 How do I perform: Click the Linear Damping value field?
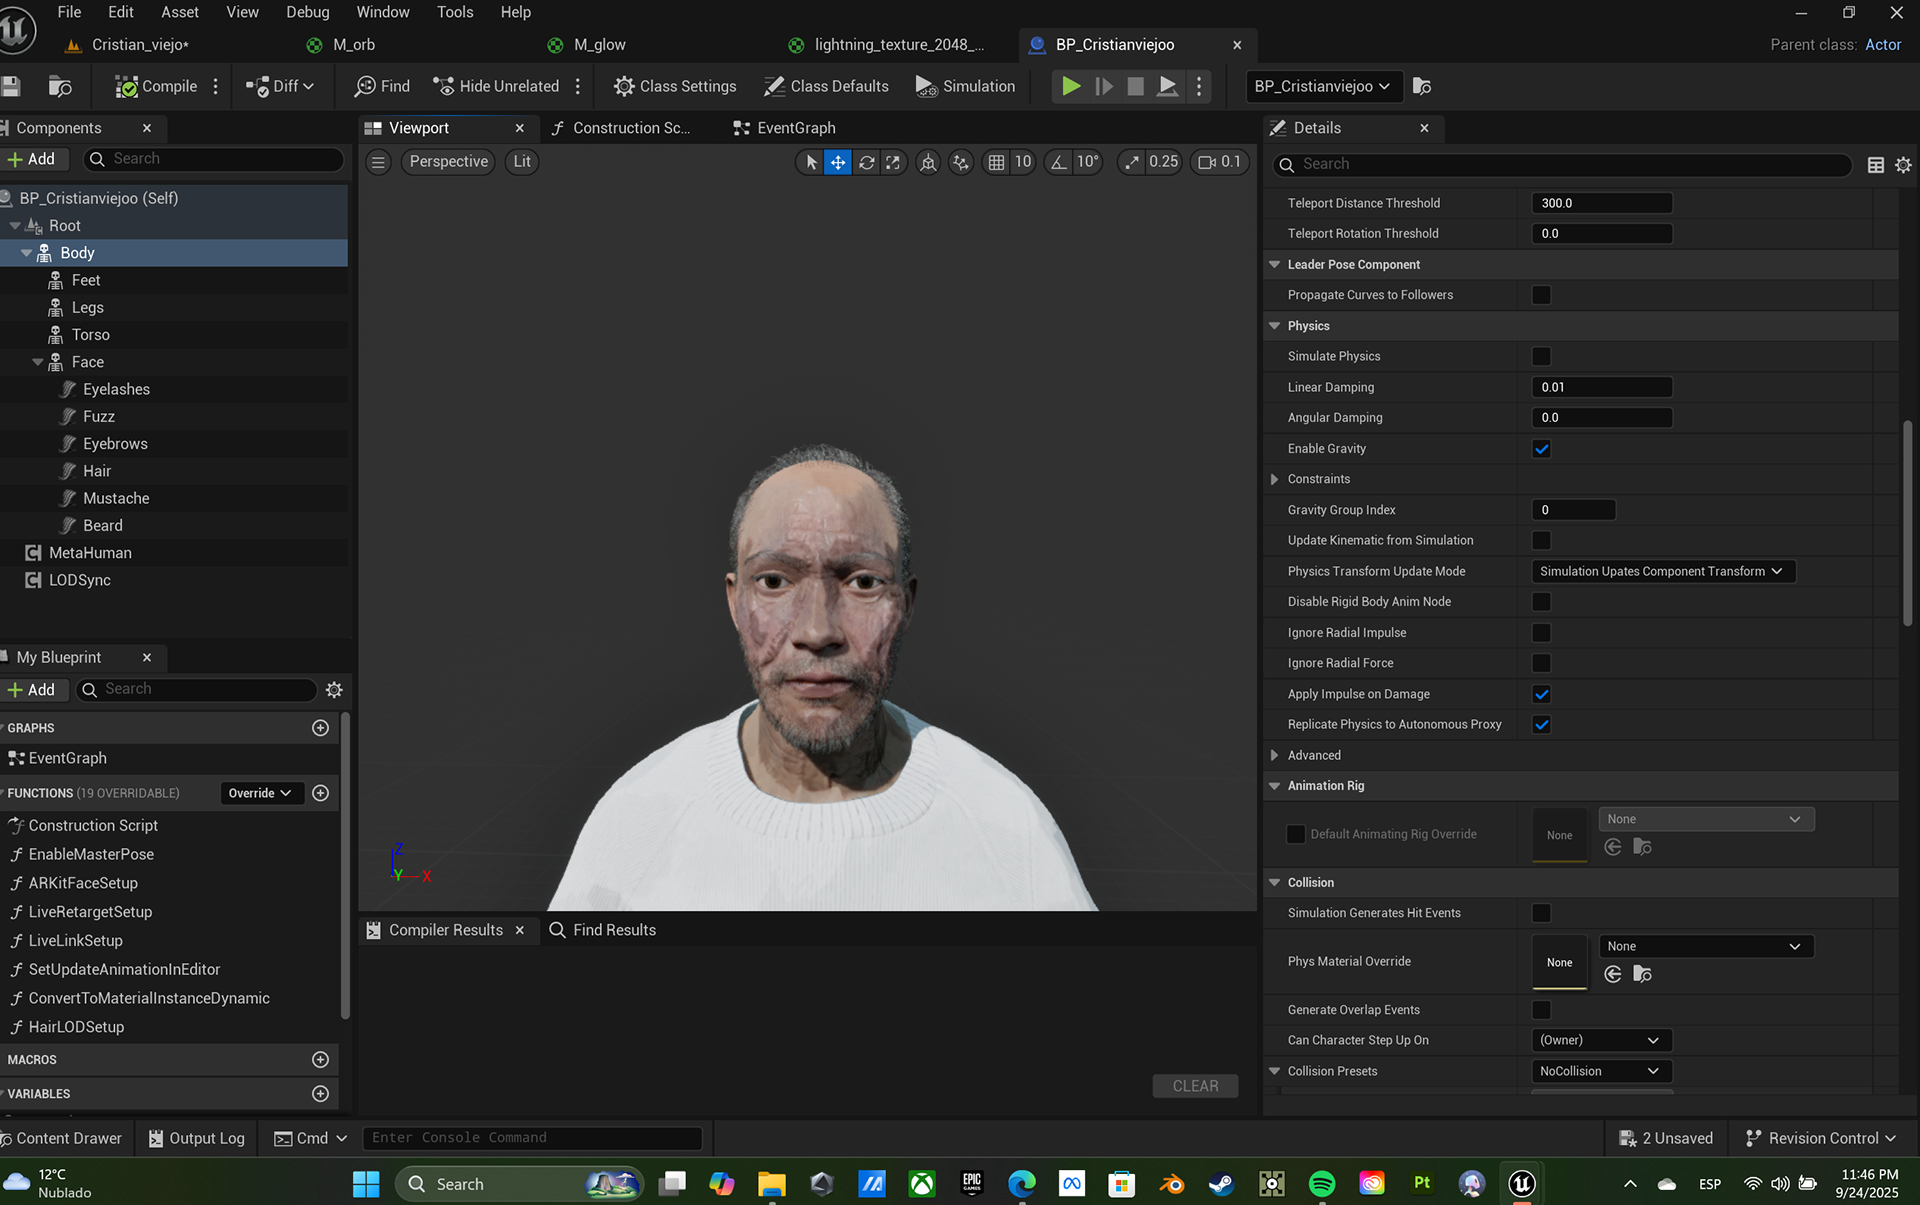1601,387
